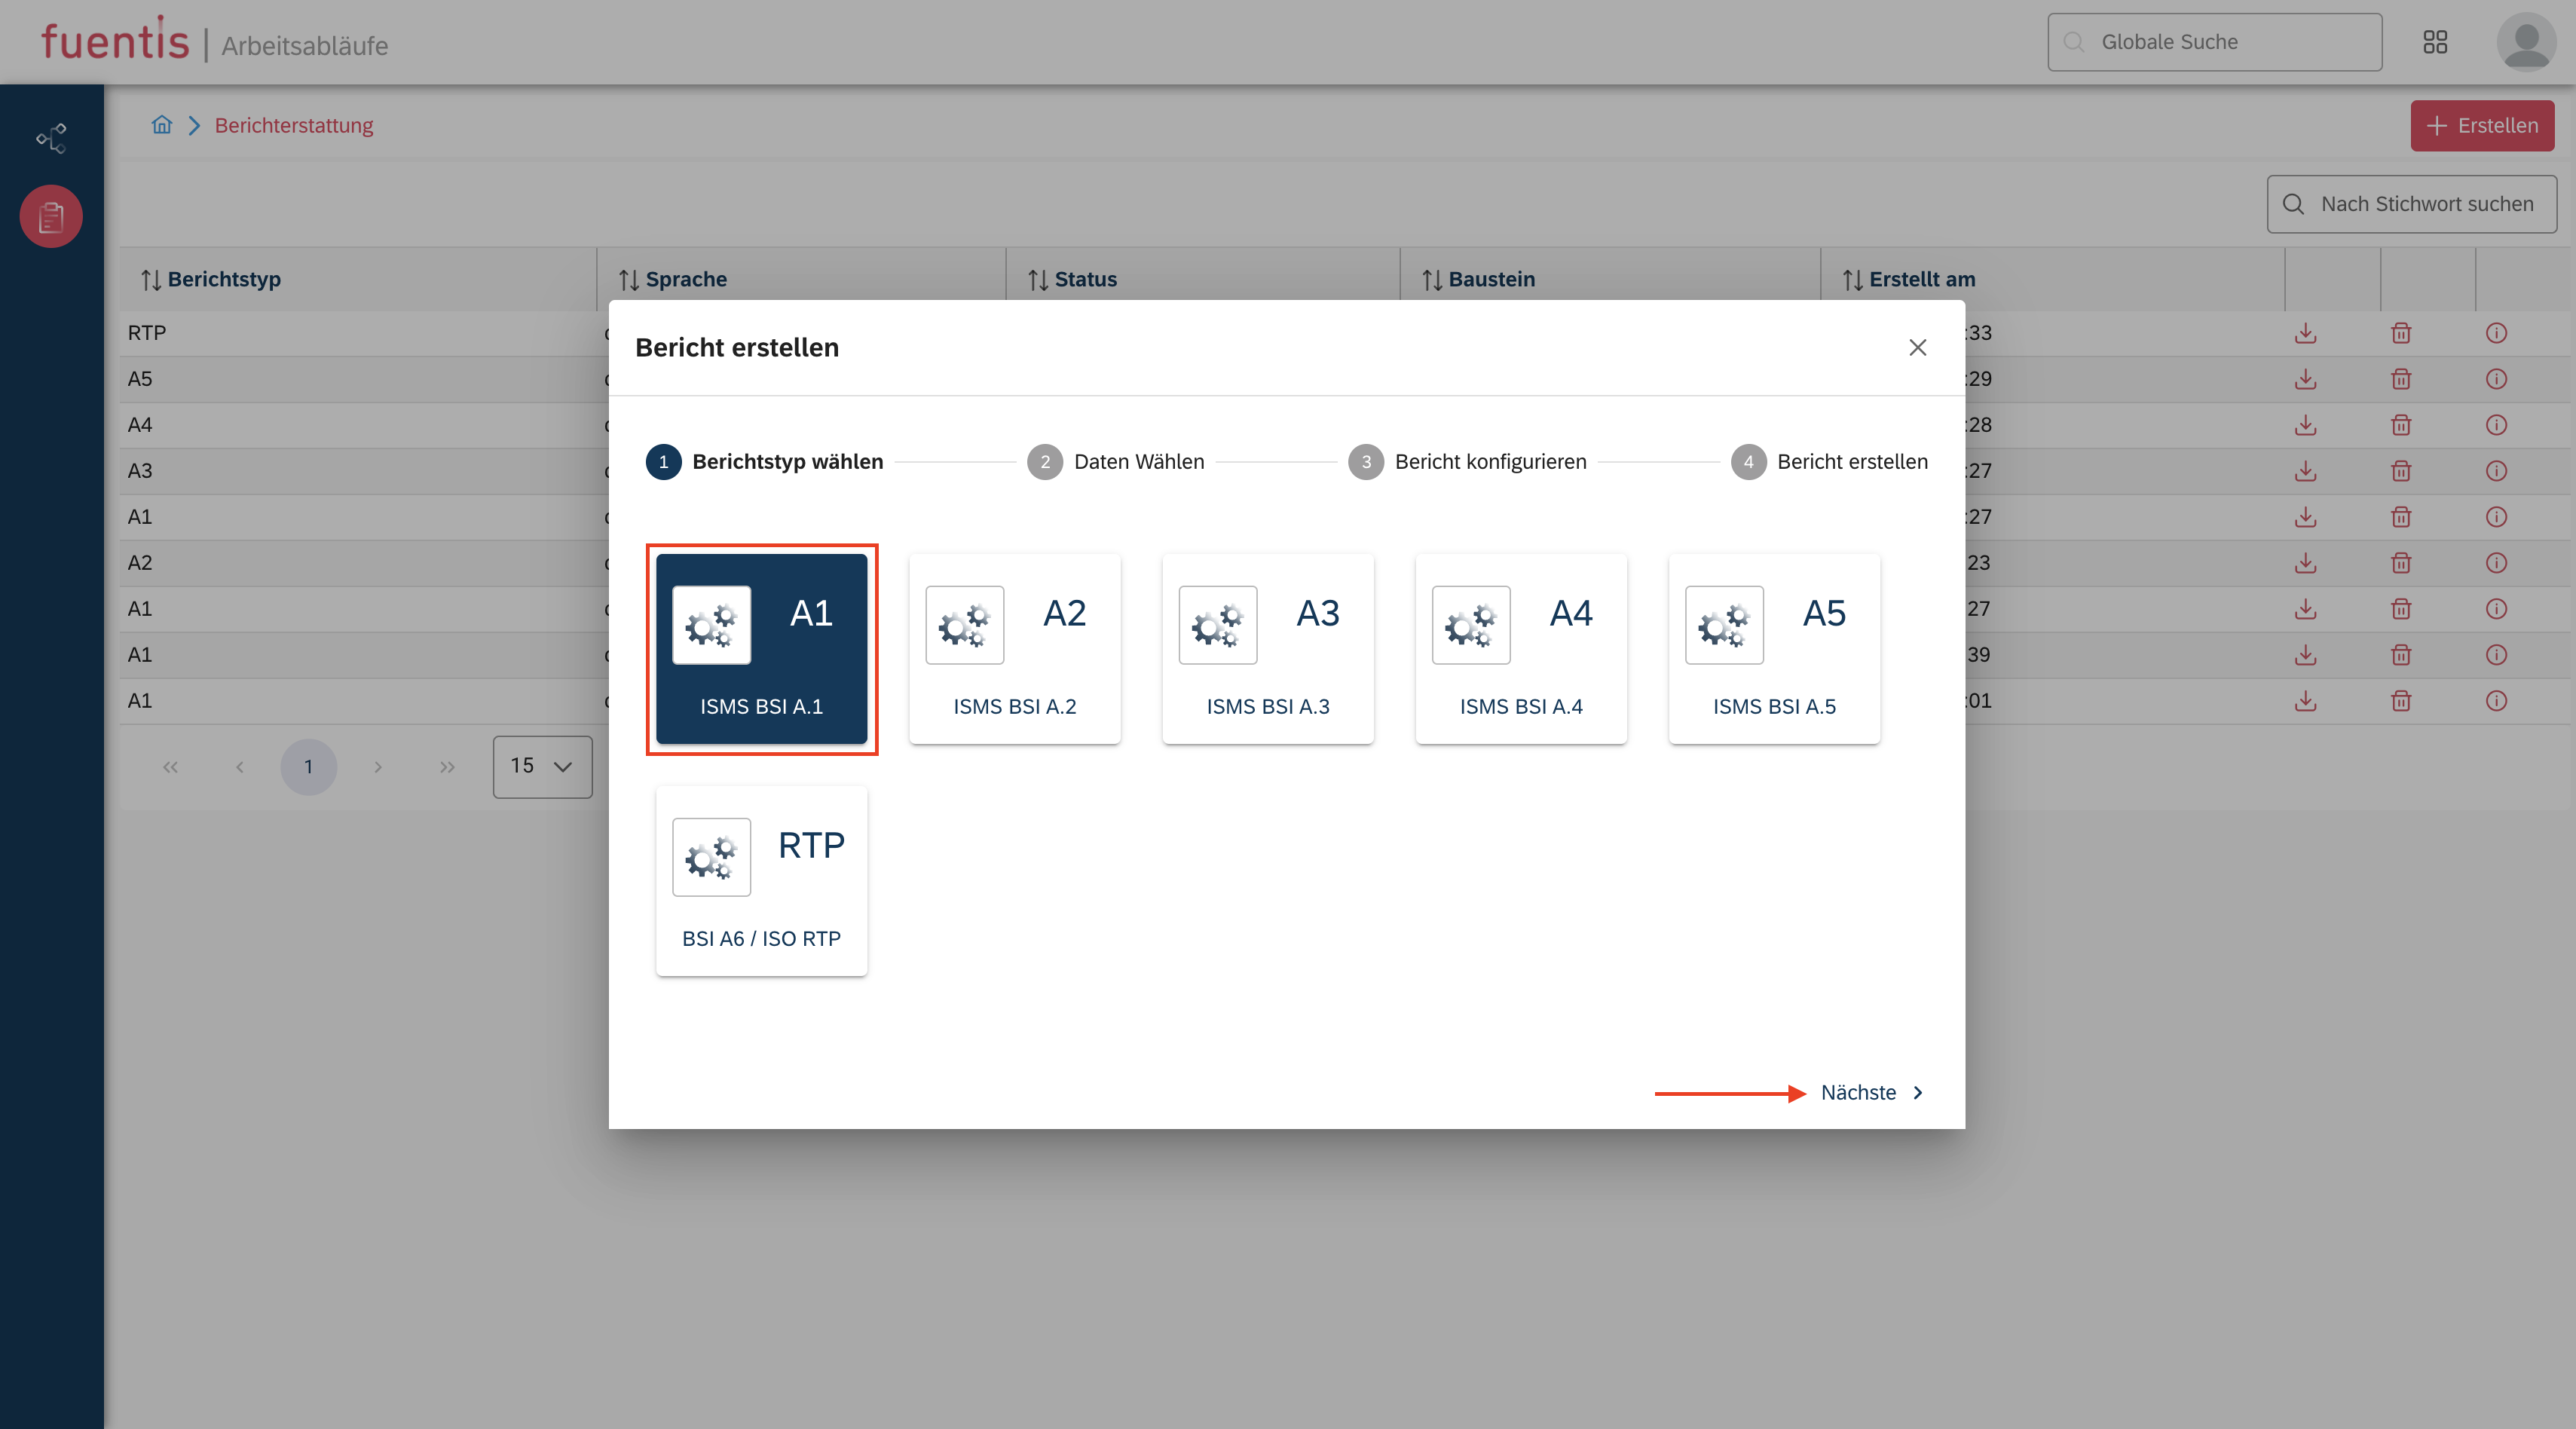Delete the A5 report row

[x=2401, y=379]
